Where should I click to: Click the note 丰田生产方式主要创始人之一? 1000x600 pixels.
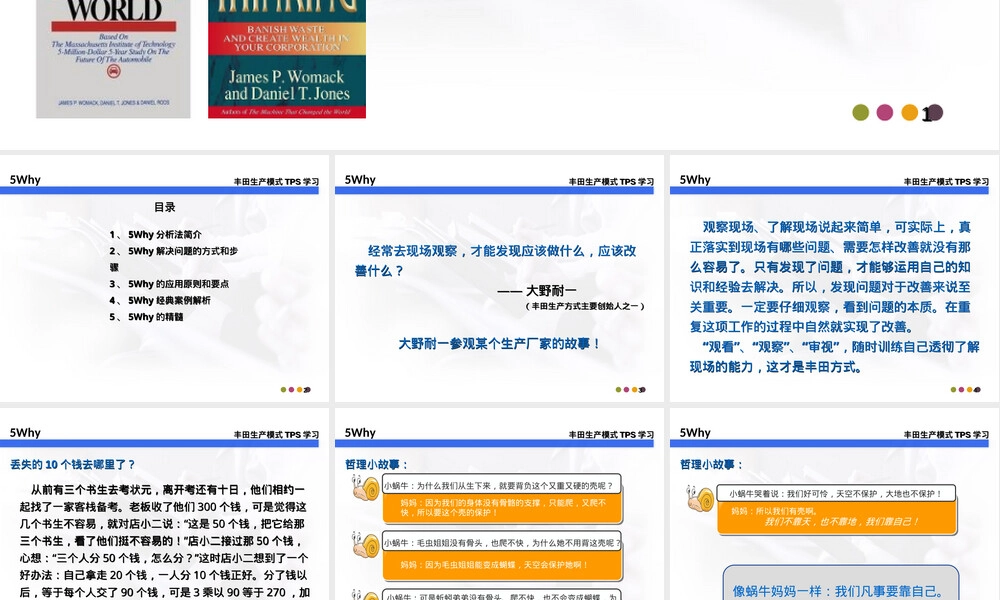[585, 306]
